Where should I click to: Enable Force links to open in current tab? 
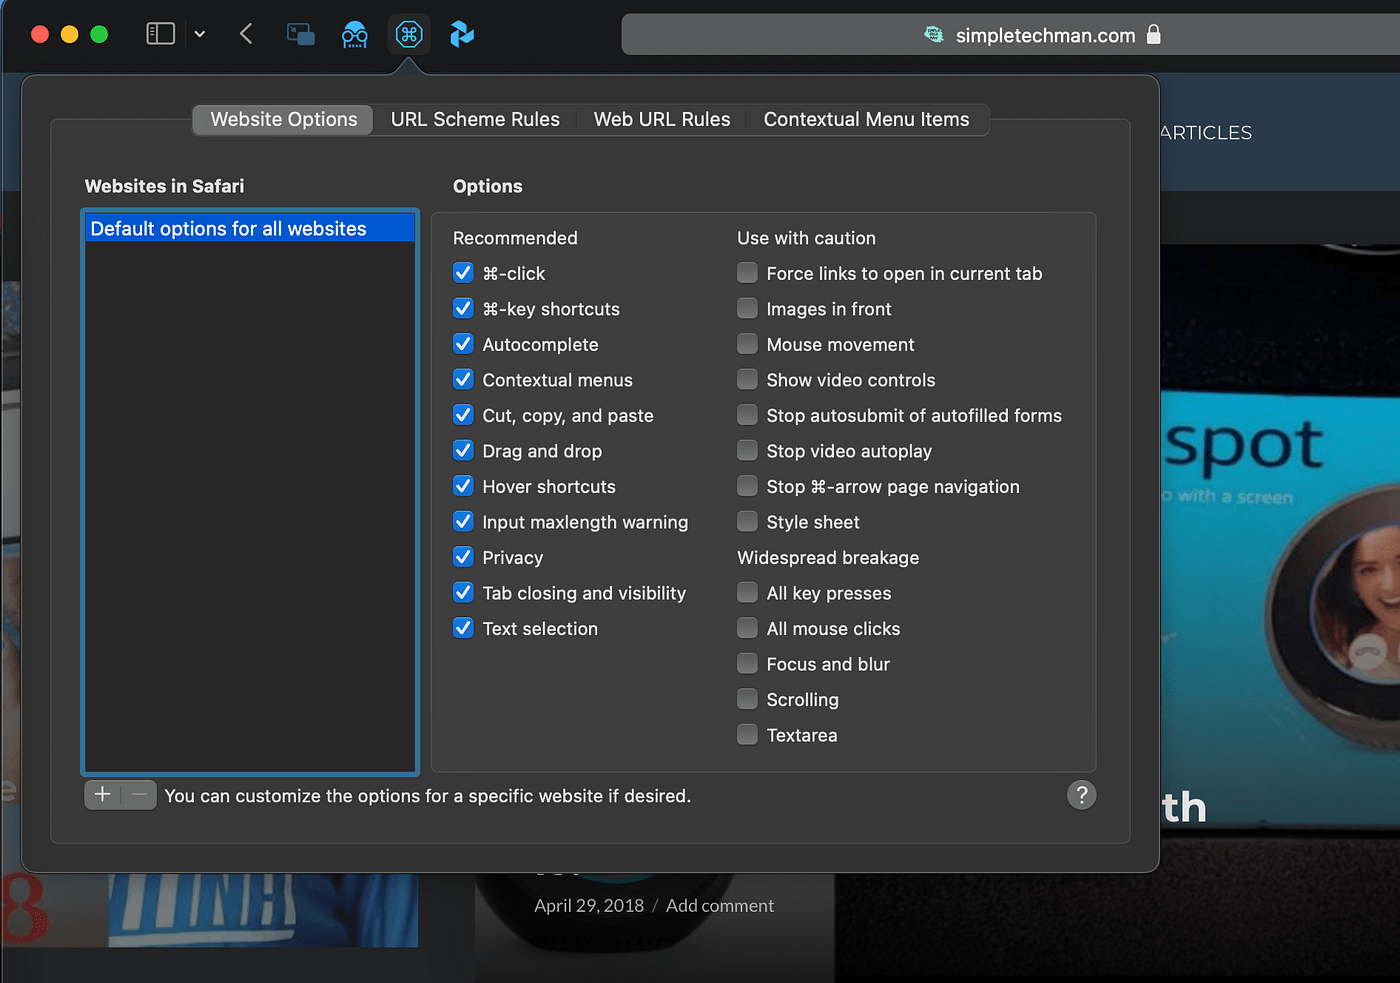pos(747,272)
